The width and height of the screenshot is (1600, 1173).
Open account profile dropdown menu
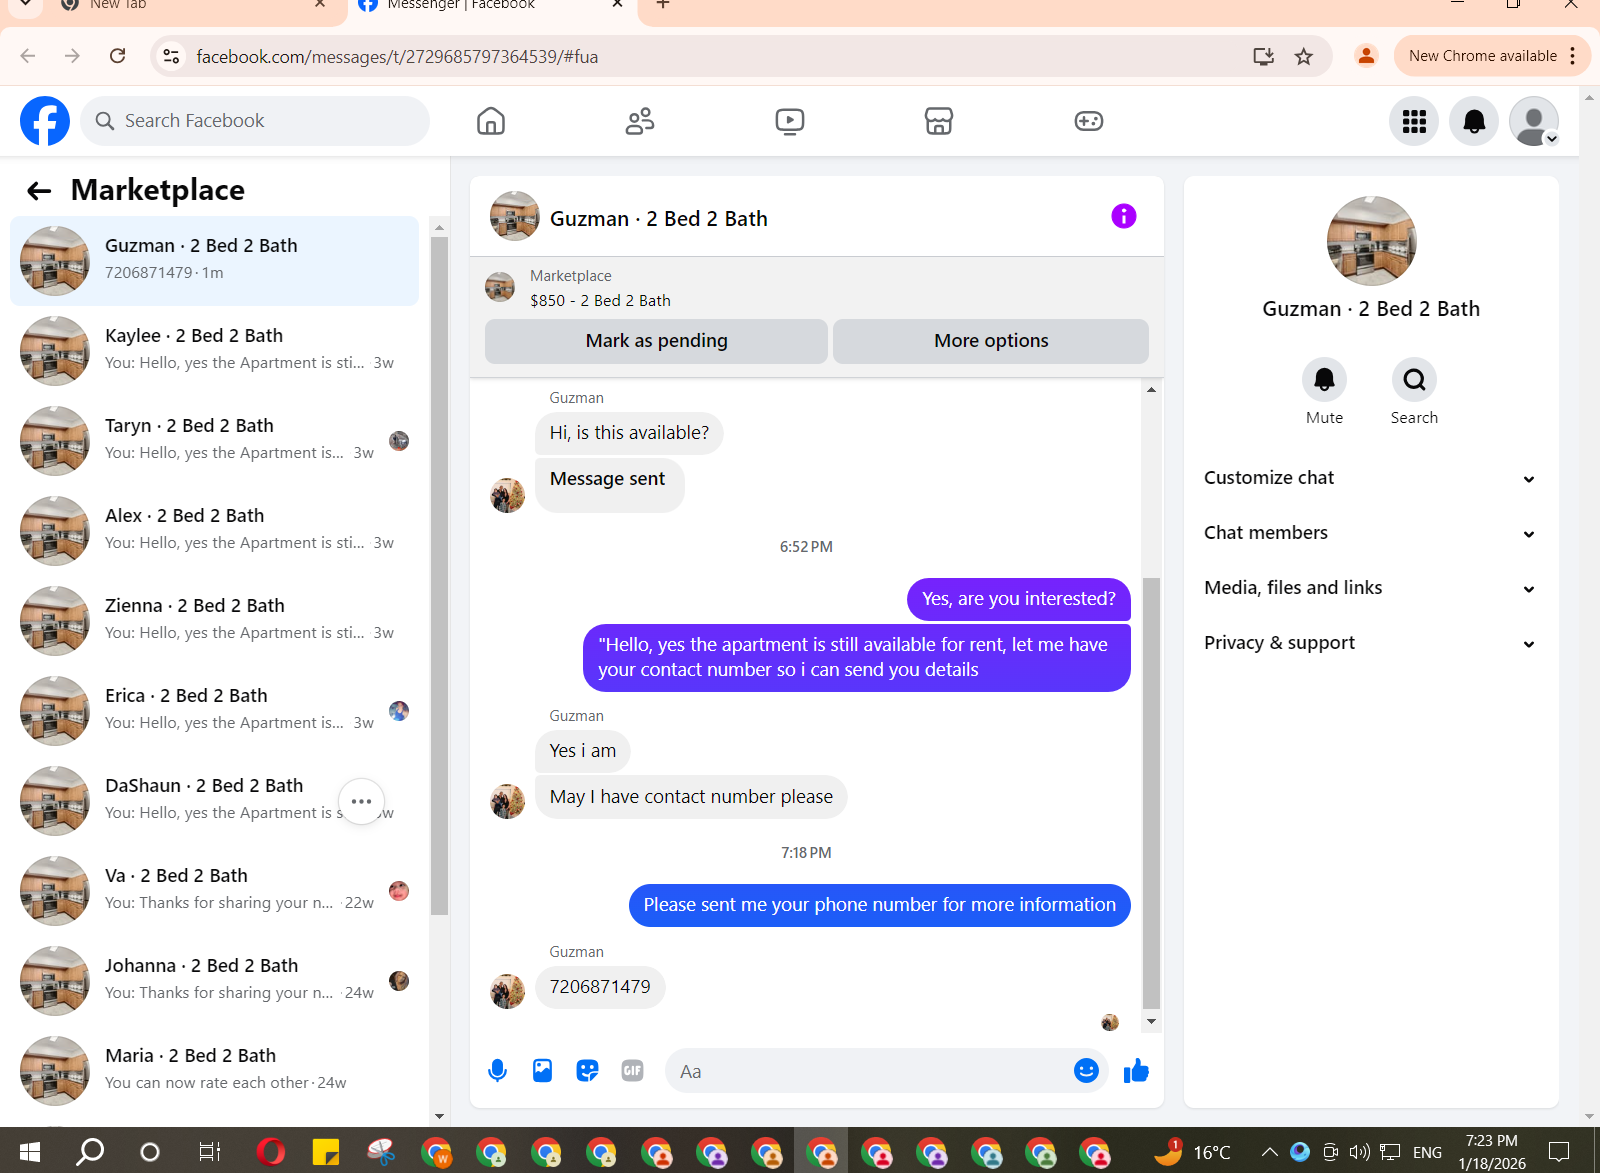pos(1534,121)
